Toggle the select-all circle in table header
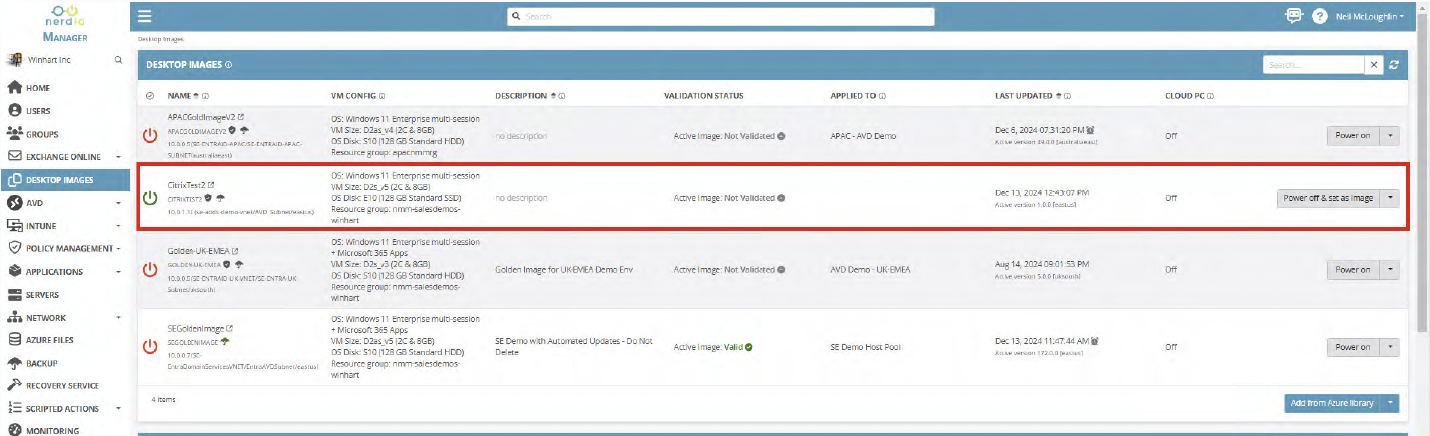Image resolution: width=1430 pixels, height=436 pixels. coord(150,96)
